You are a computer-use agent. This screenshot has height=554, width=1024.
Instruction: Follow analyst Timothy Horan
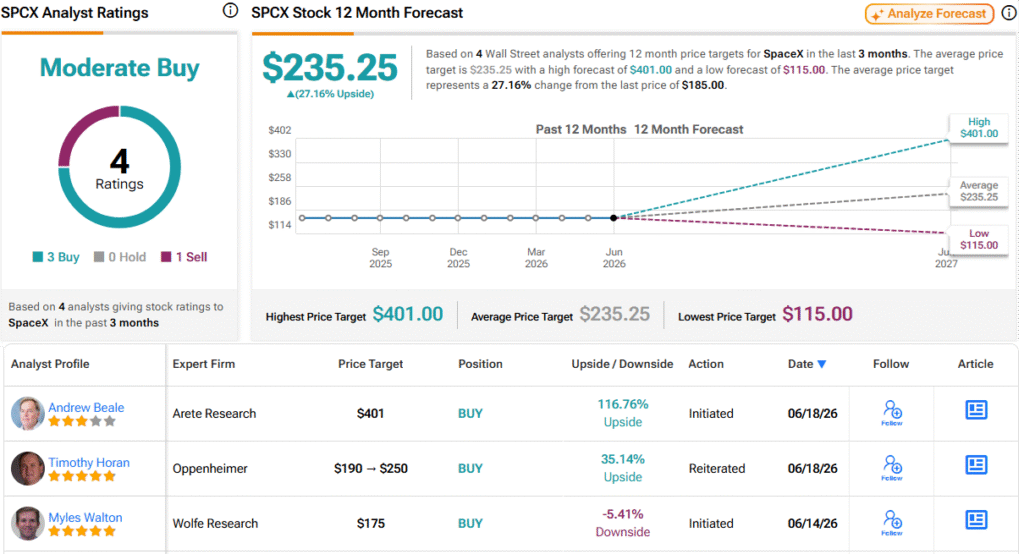pos(892,468)
